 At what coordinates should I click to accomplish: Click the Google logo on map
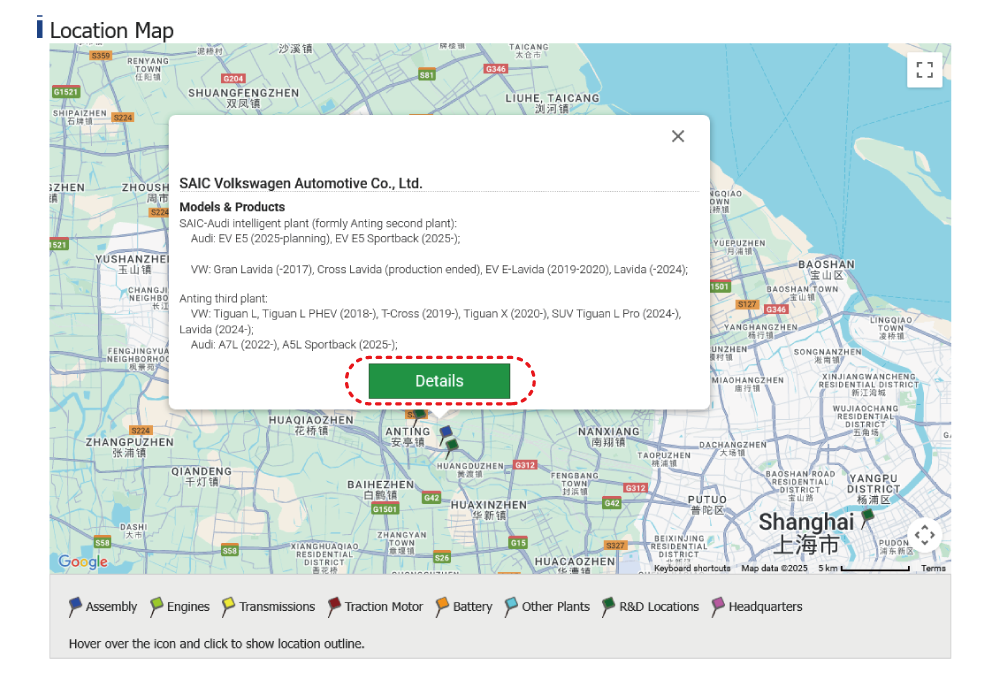83,562
